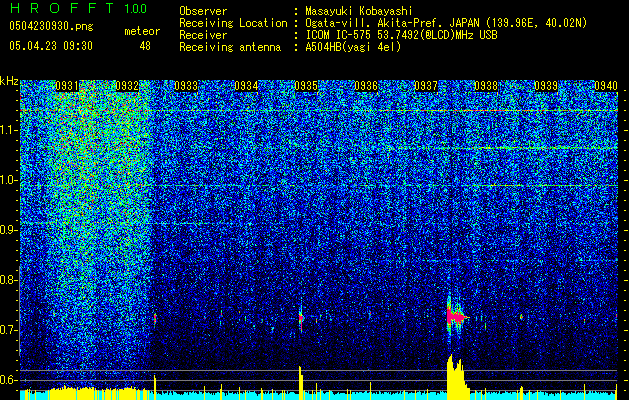Click the observer name Masayuki Kobayashi
The image size is (629, 400).
[358, 11]
